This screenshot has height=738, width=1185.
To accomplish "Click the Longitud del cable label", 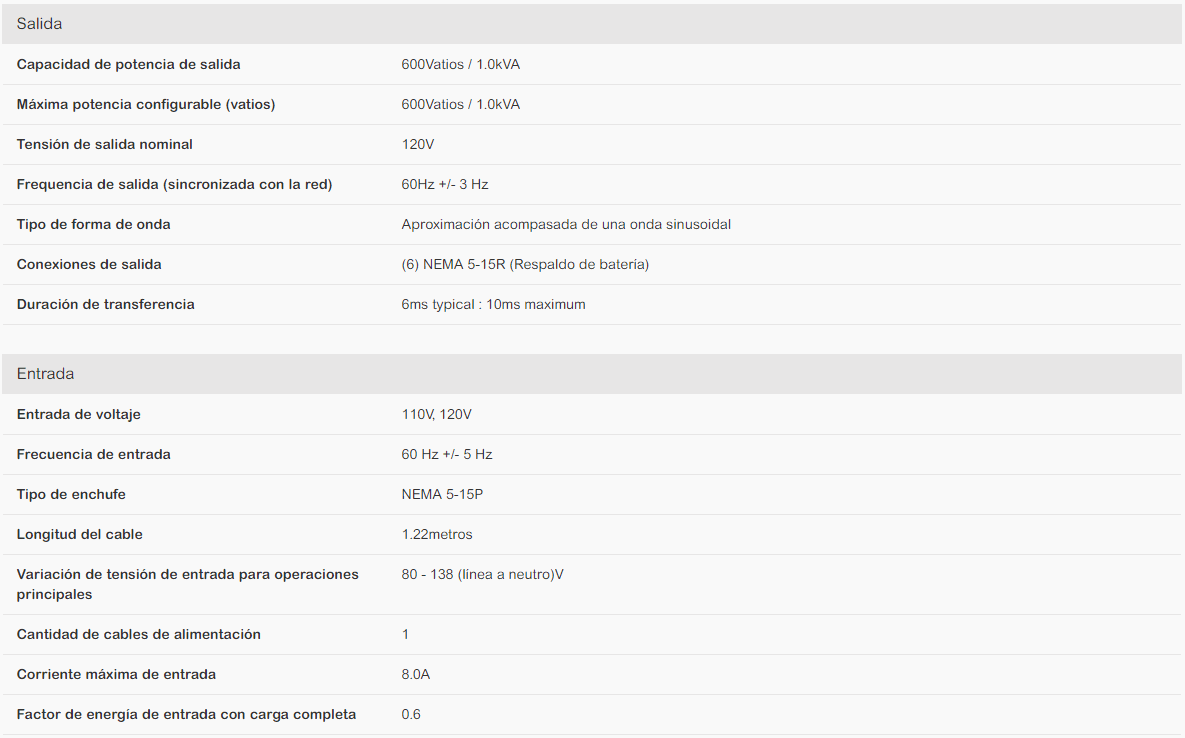I will click(x=79, y=534).
